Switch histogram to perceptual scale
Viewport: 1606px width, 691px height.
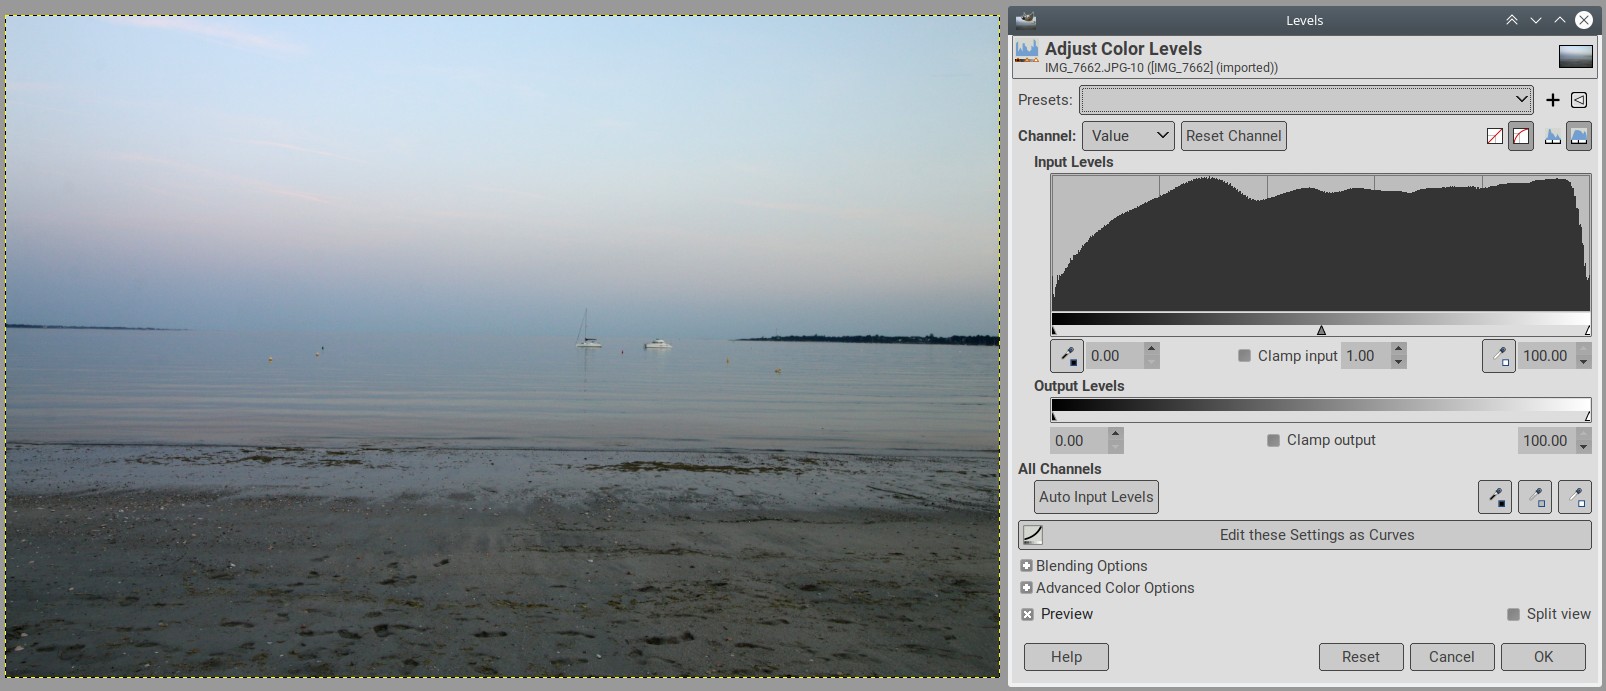click(1521, 136)
